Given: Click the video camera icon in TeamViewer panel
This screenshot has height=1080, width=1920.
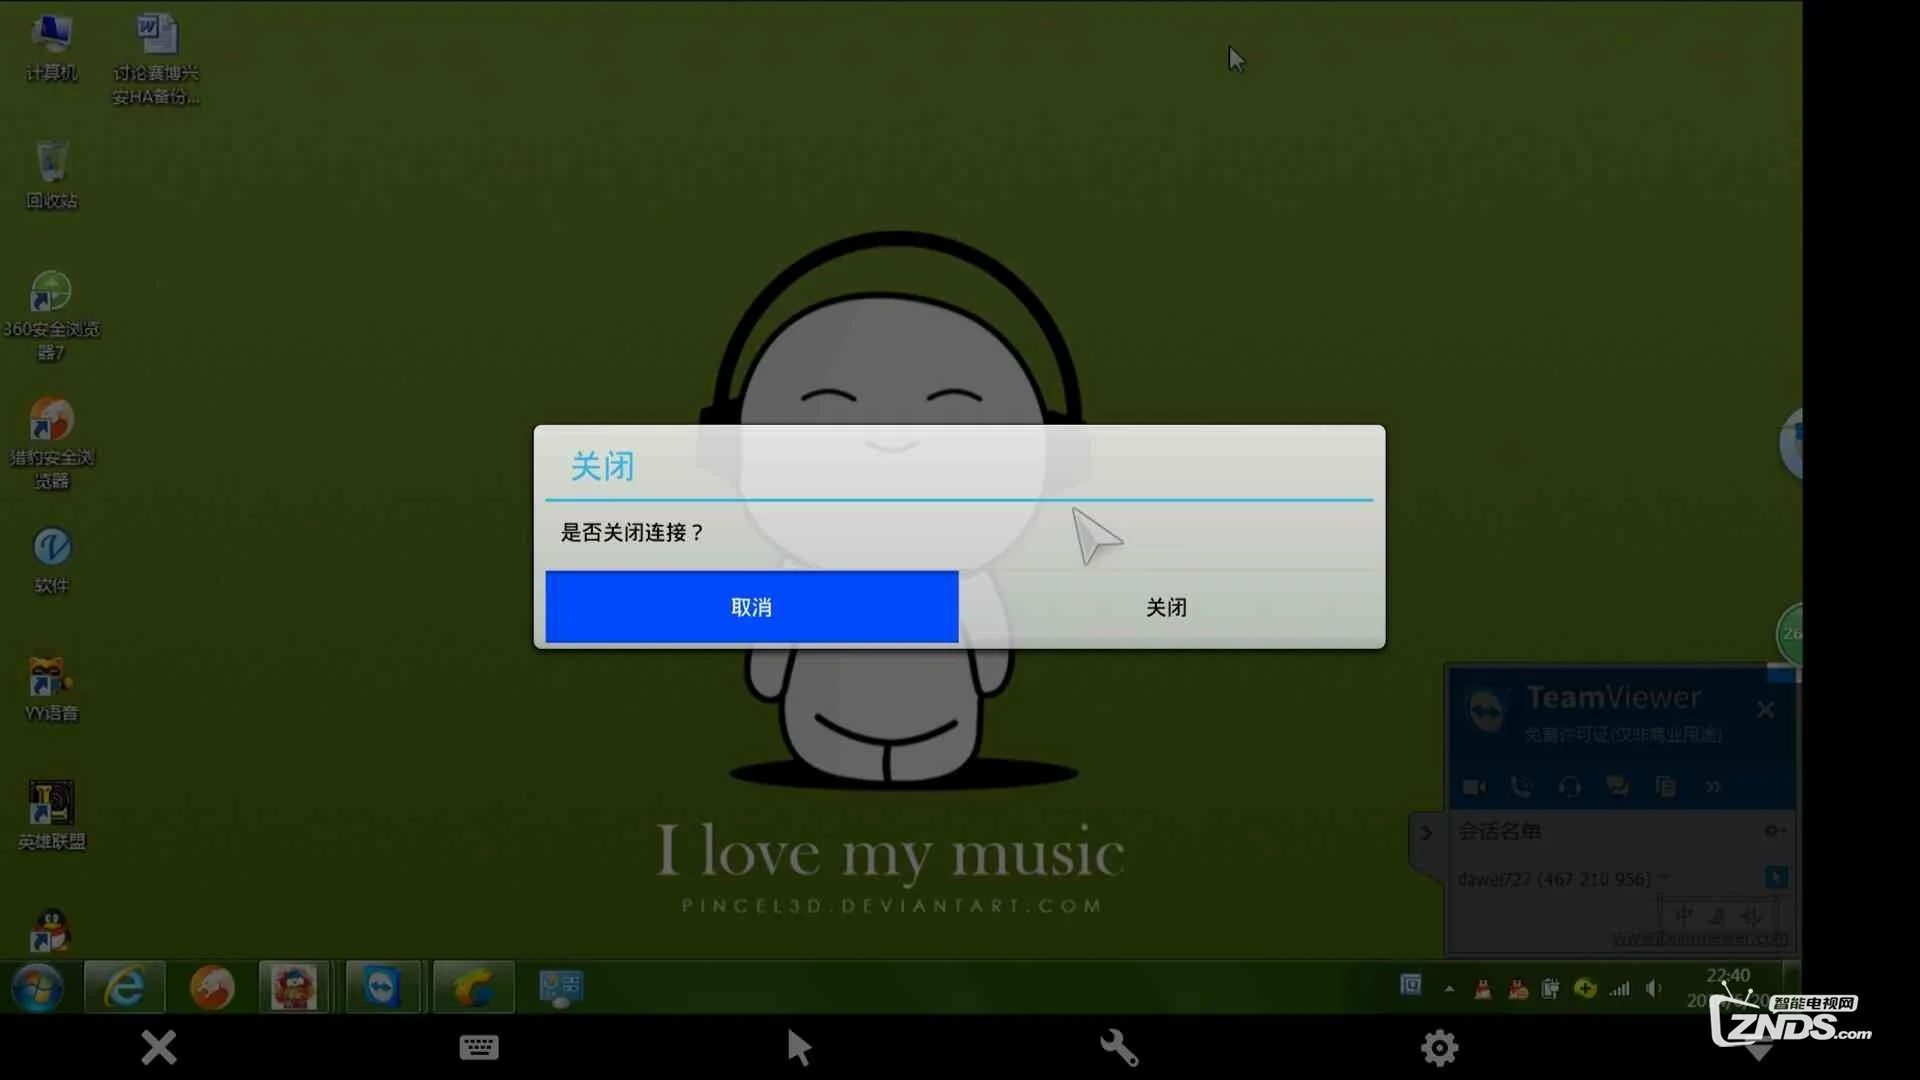Looking at the screenshot, I should (x=1474, y=787).
